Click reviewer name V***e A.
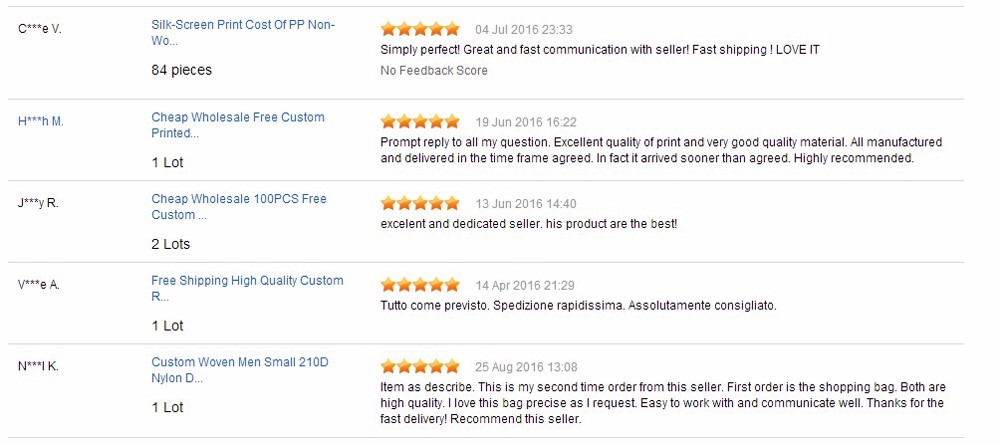The width and height of the screenshot is (1000, 445). pyautogui.click(x=39, y=285)
